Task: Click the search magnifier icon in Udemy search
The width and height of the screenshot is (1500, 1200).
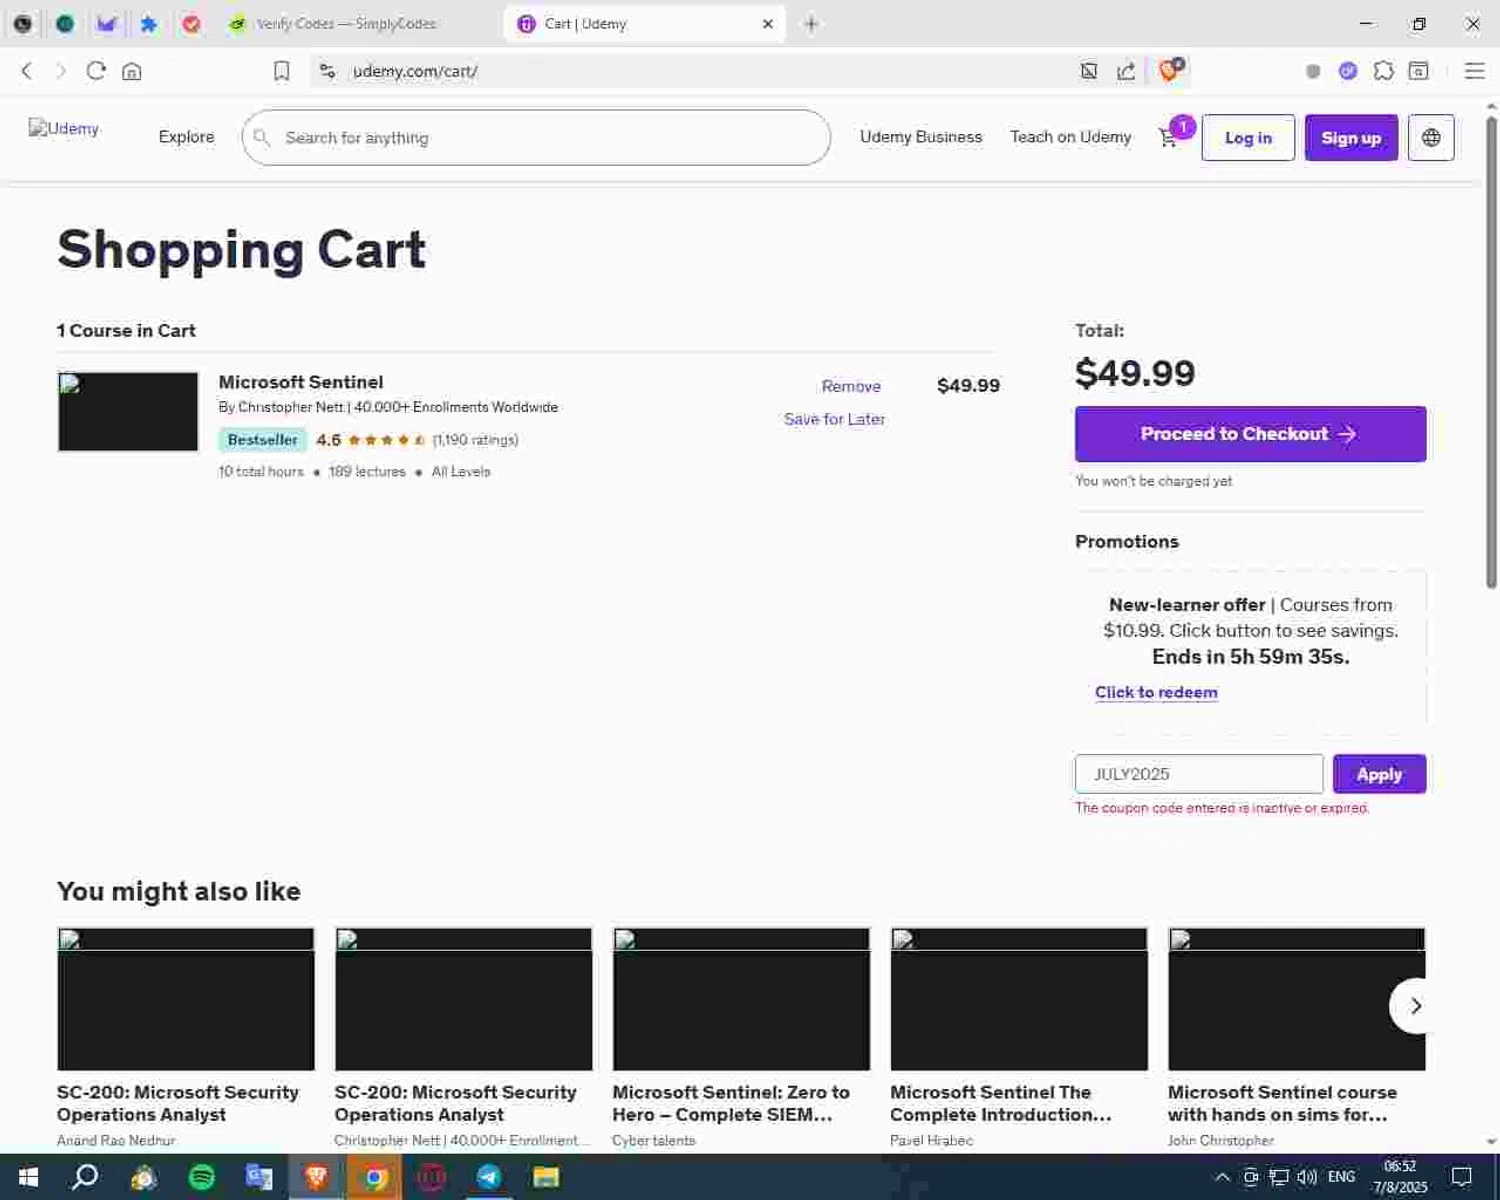Action: (x=262, y=137)
